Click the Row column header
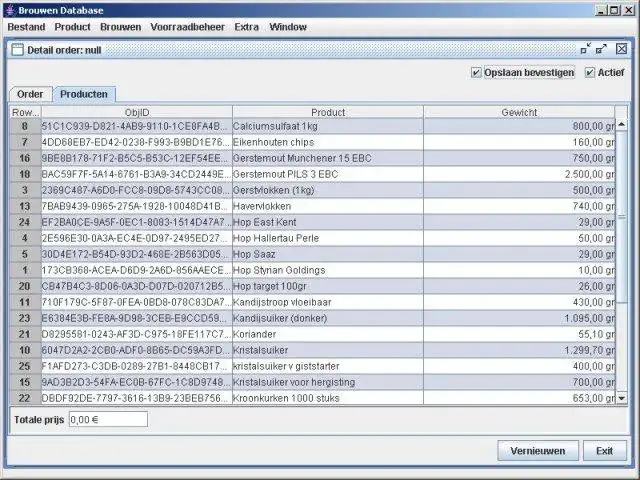640x480 pixels. point(25,112)
